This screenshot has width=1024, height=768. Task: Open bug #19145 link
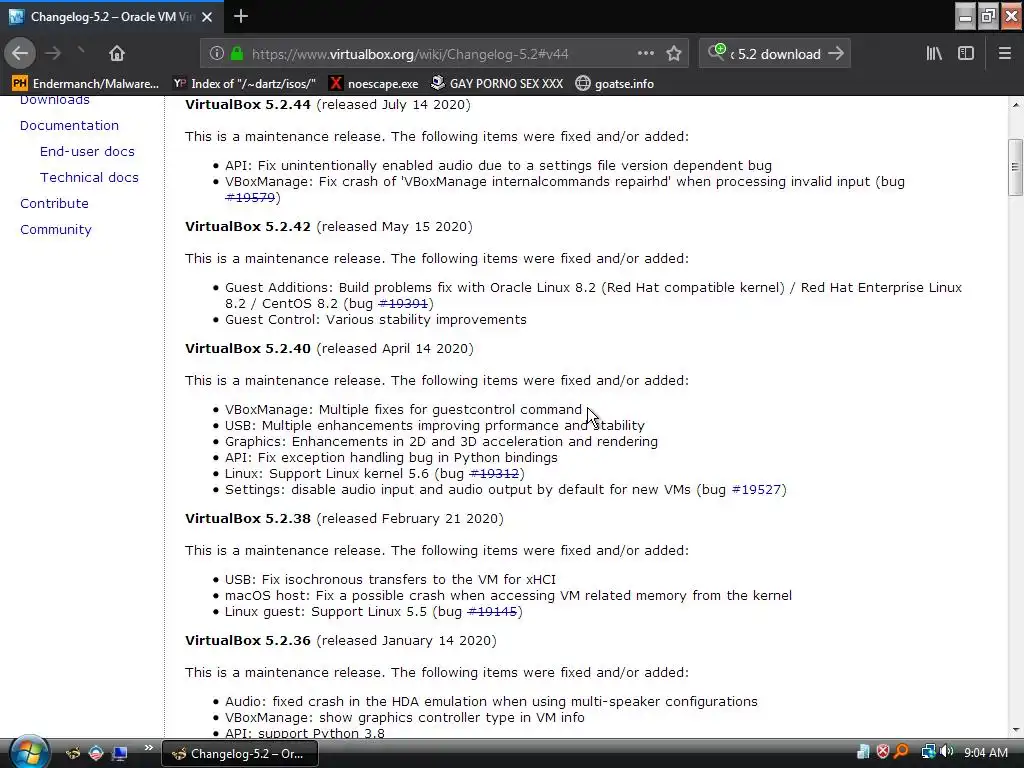[492, 612]
